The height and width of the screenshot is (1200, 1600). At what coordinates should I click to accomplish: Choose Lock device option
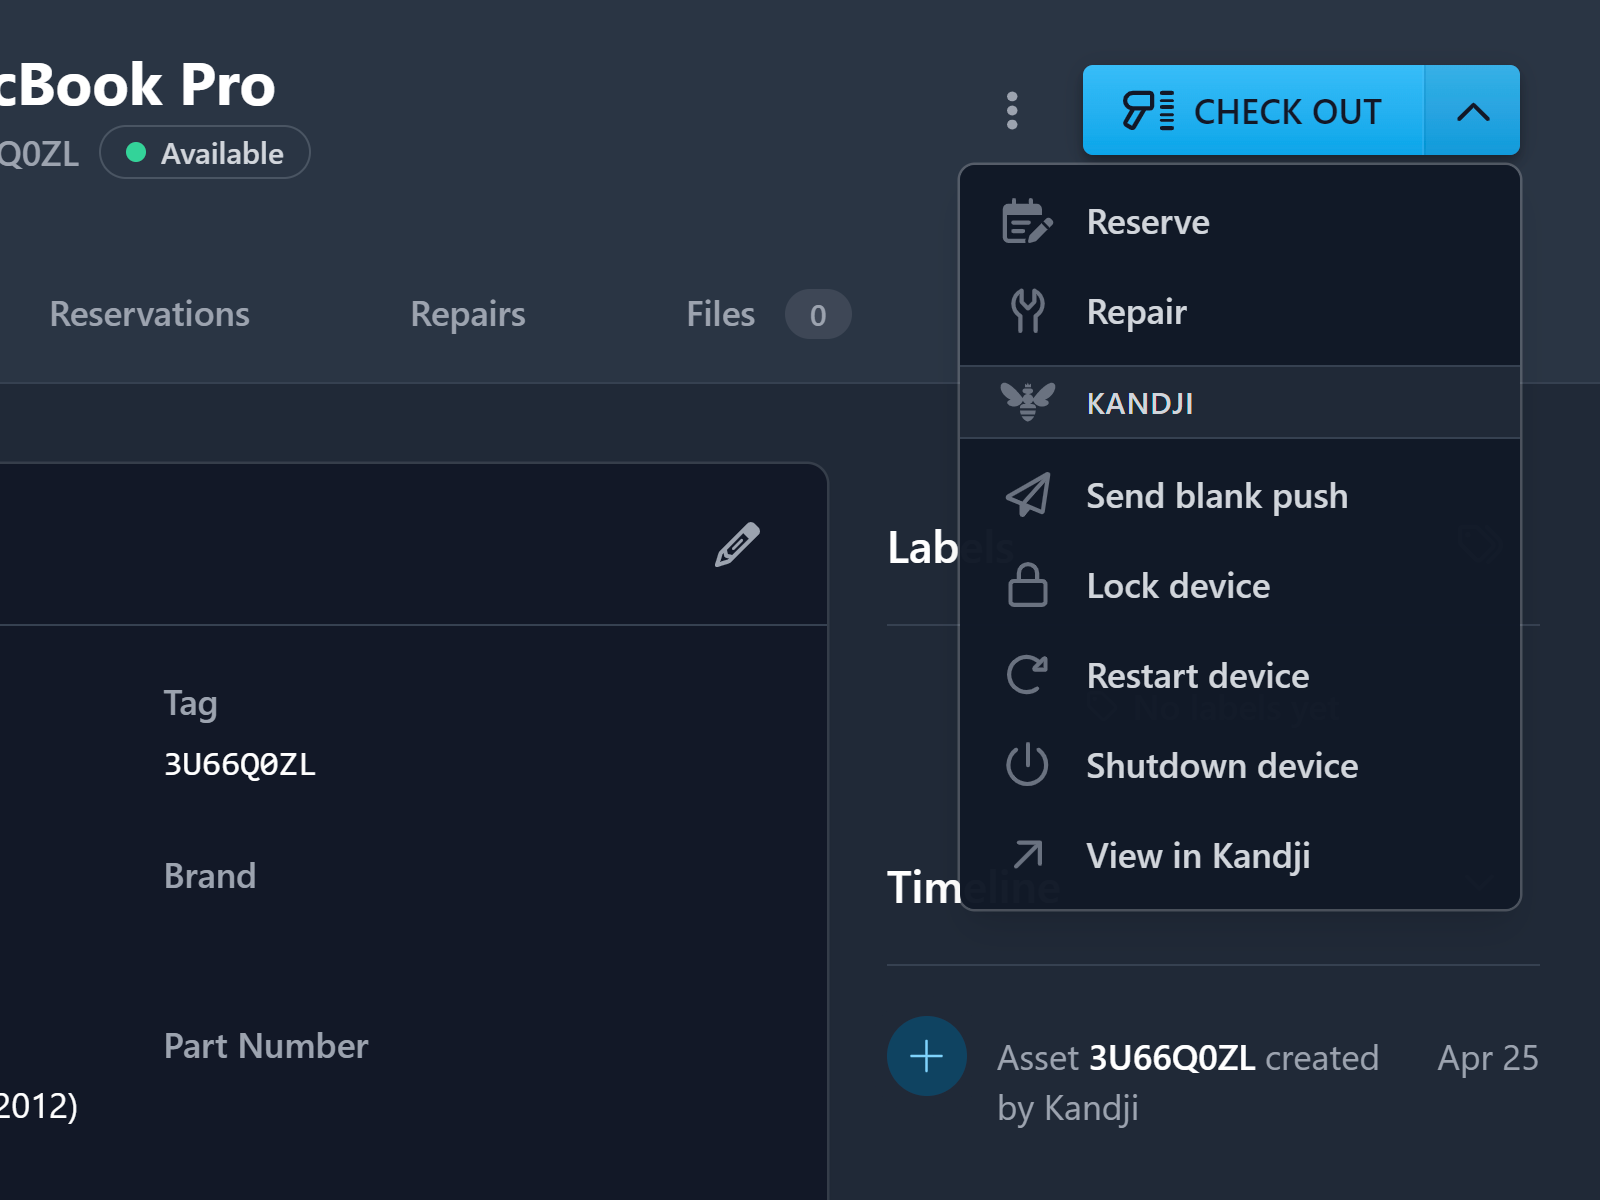point(1240,586)
